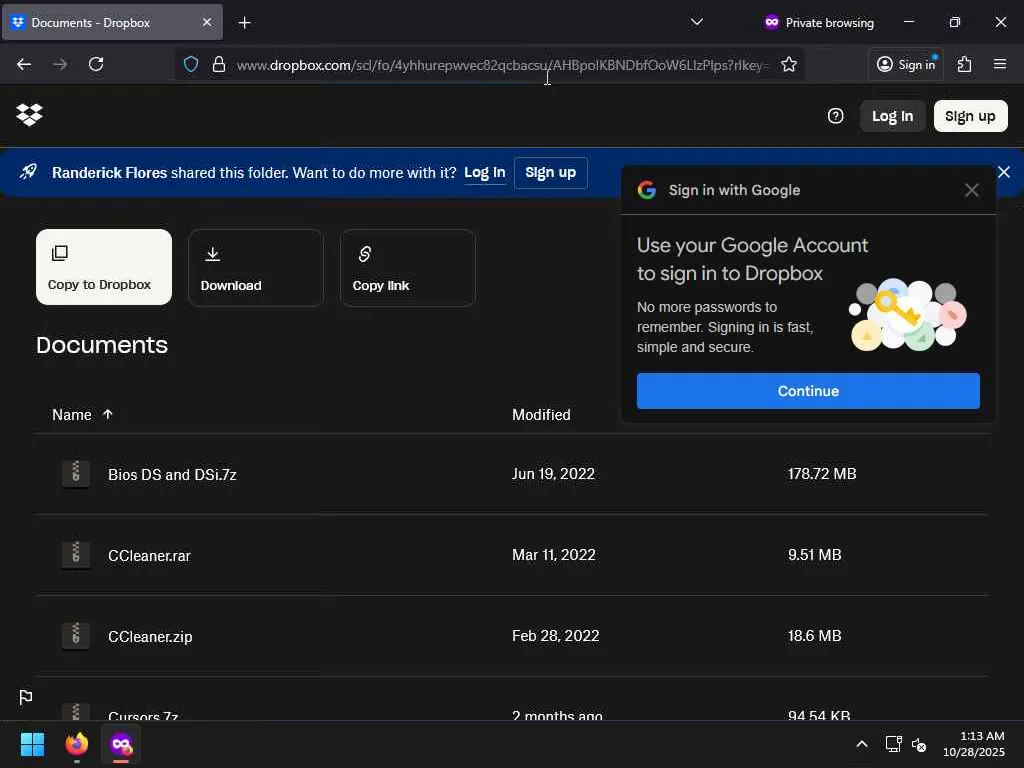The height and width of the screenshot is (768, 1024).
Task: Click the network icon in system tray
Action: [x=893, y=744]
